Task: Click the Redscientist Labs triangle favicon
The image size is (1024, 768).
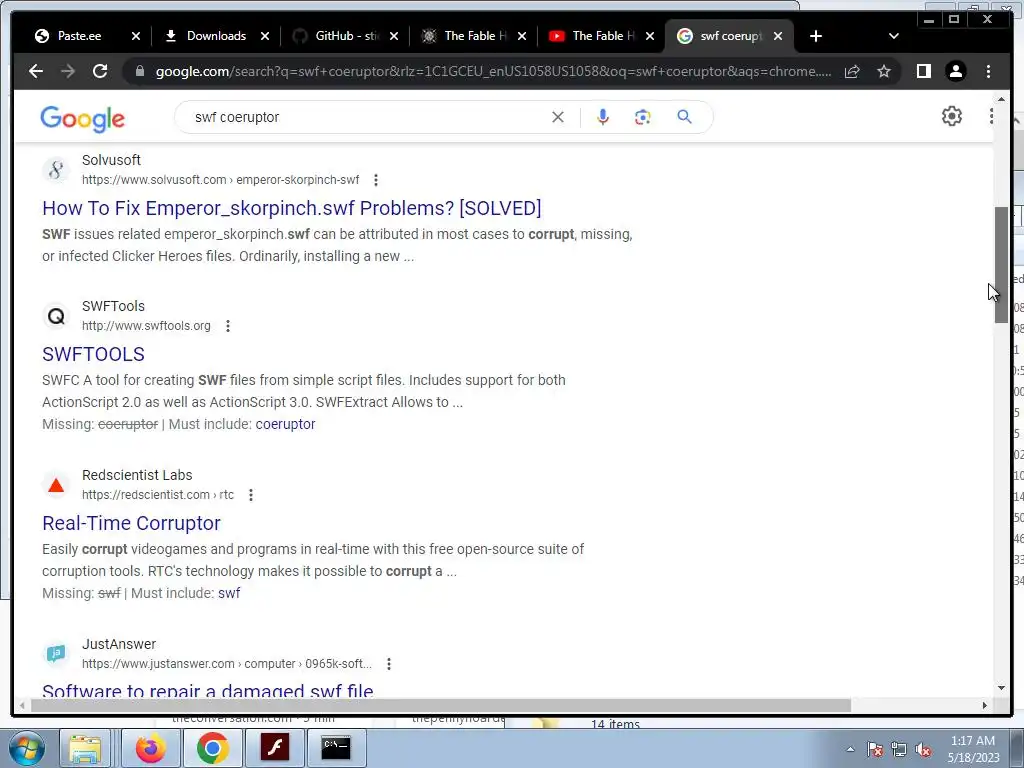Action: pos(56,485)
